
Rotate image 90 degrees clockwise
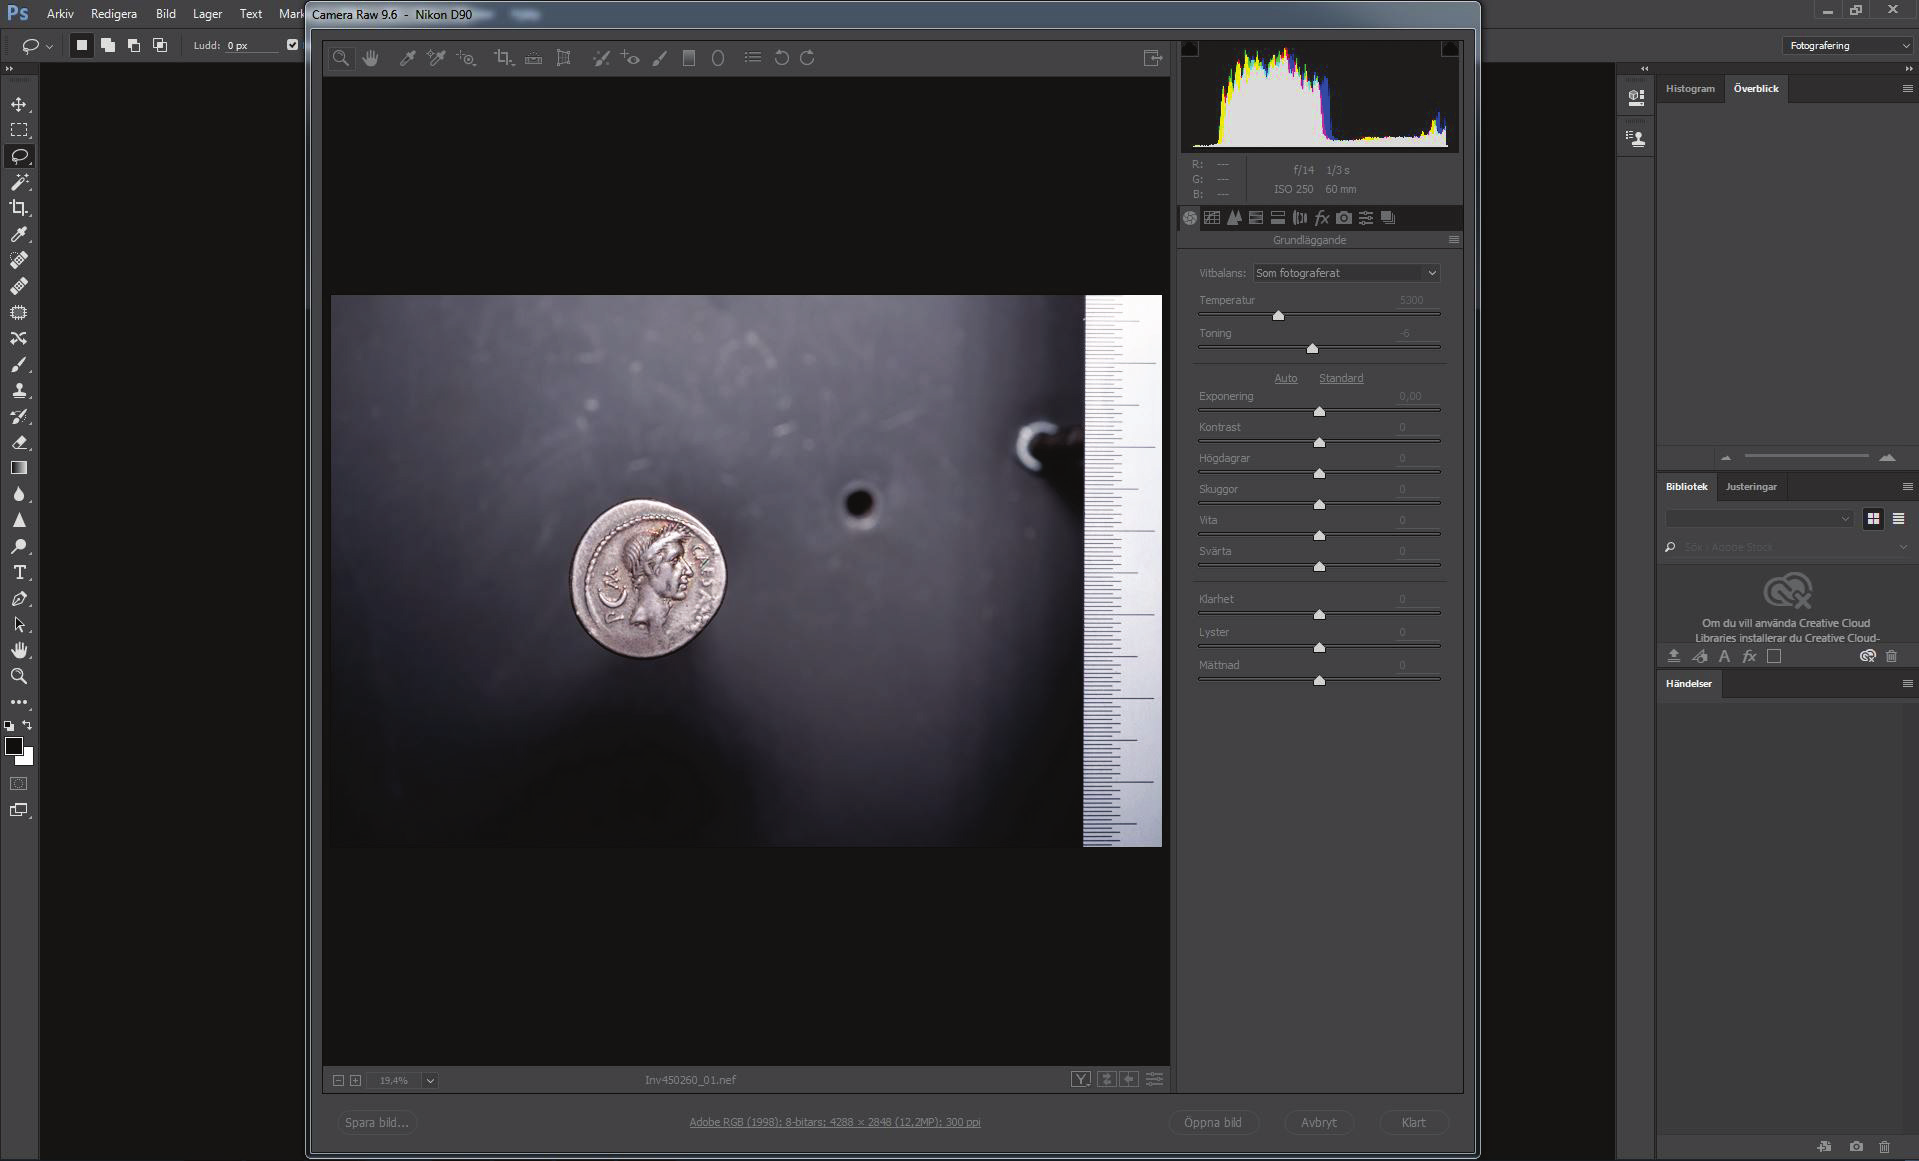[807, 58]
